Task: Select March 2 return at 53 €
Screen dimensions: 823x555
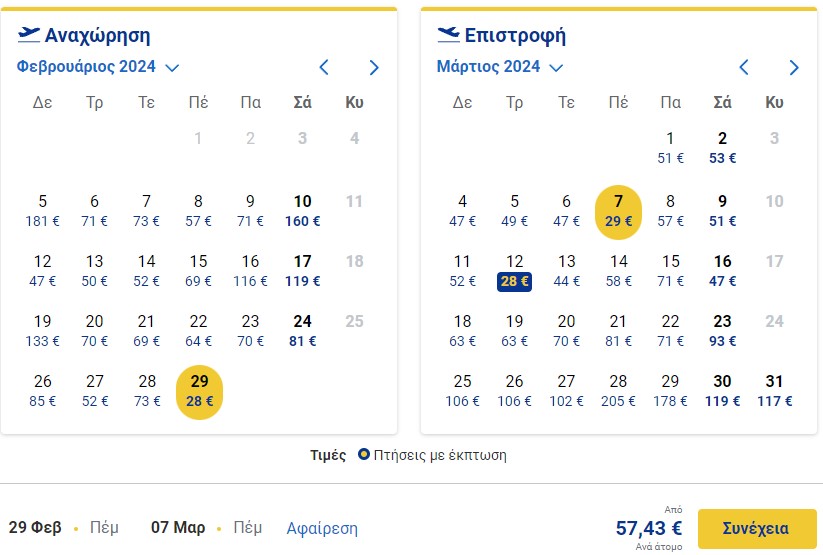Action: (722, 148)
